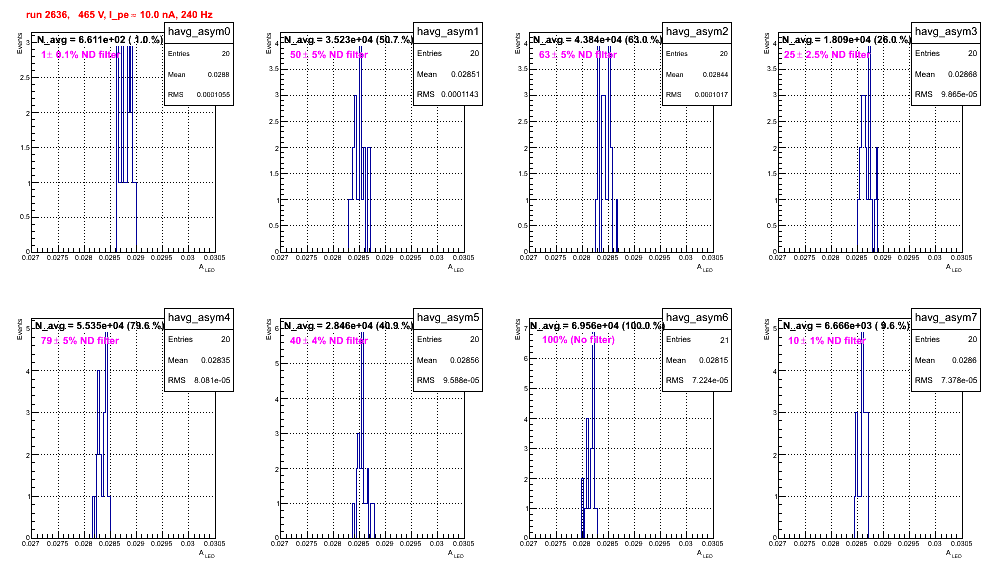The image size is (996, 572).
Task: Select the havg_asym2 stats box title
Action: coord(697,32)
